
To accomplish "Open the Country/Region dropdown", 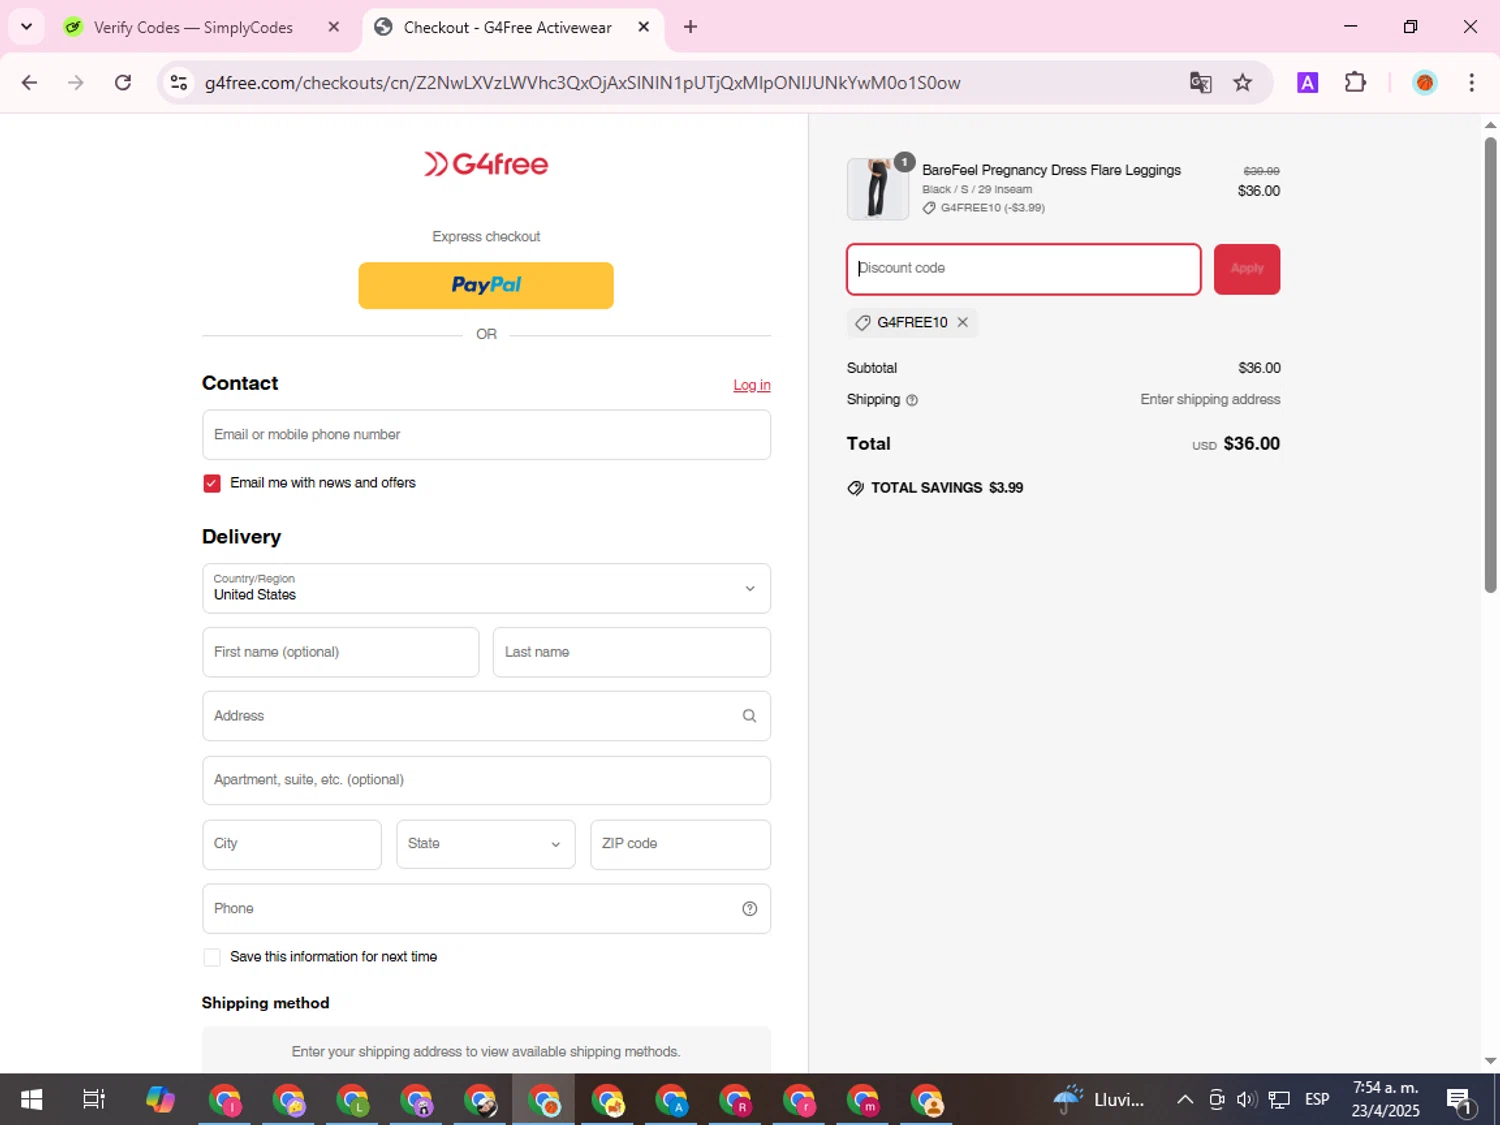I will coord(486,588).
